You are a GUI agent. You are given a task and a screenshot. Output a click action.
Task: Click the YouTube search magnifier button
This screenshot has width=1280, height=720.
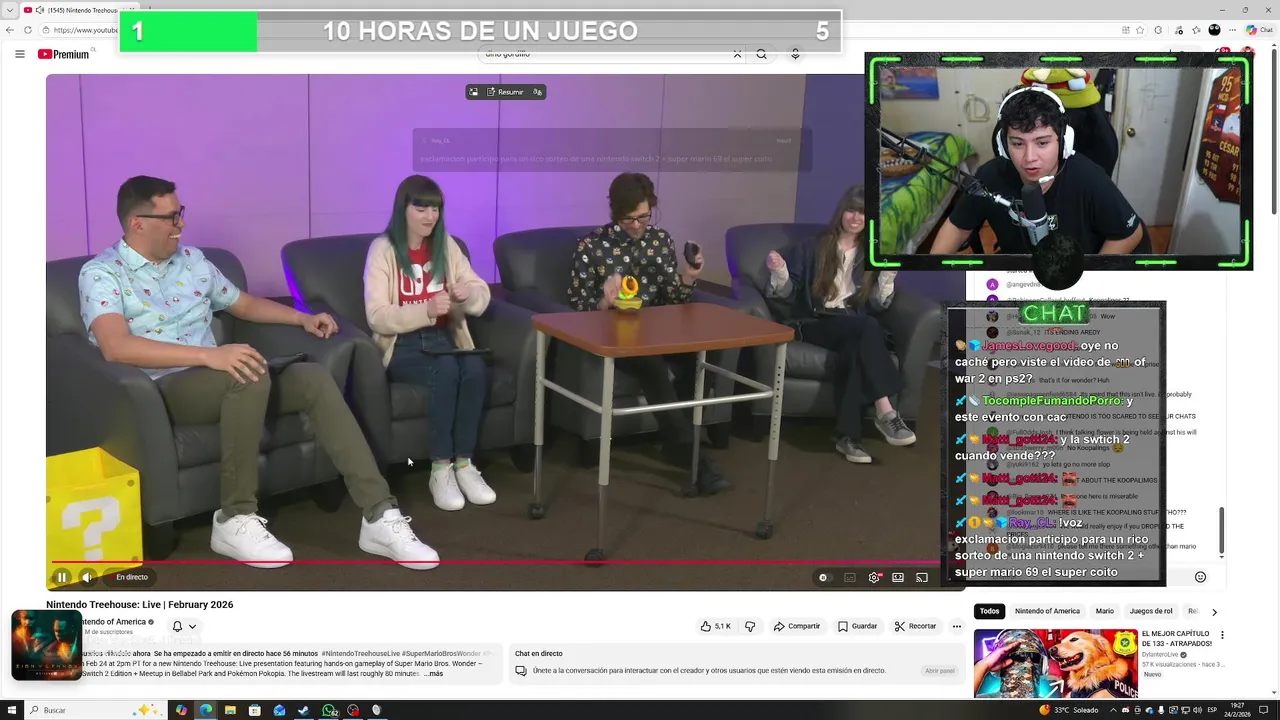[762, 54]
